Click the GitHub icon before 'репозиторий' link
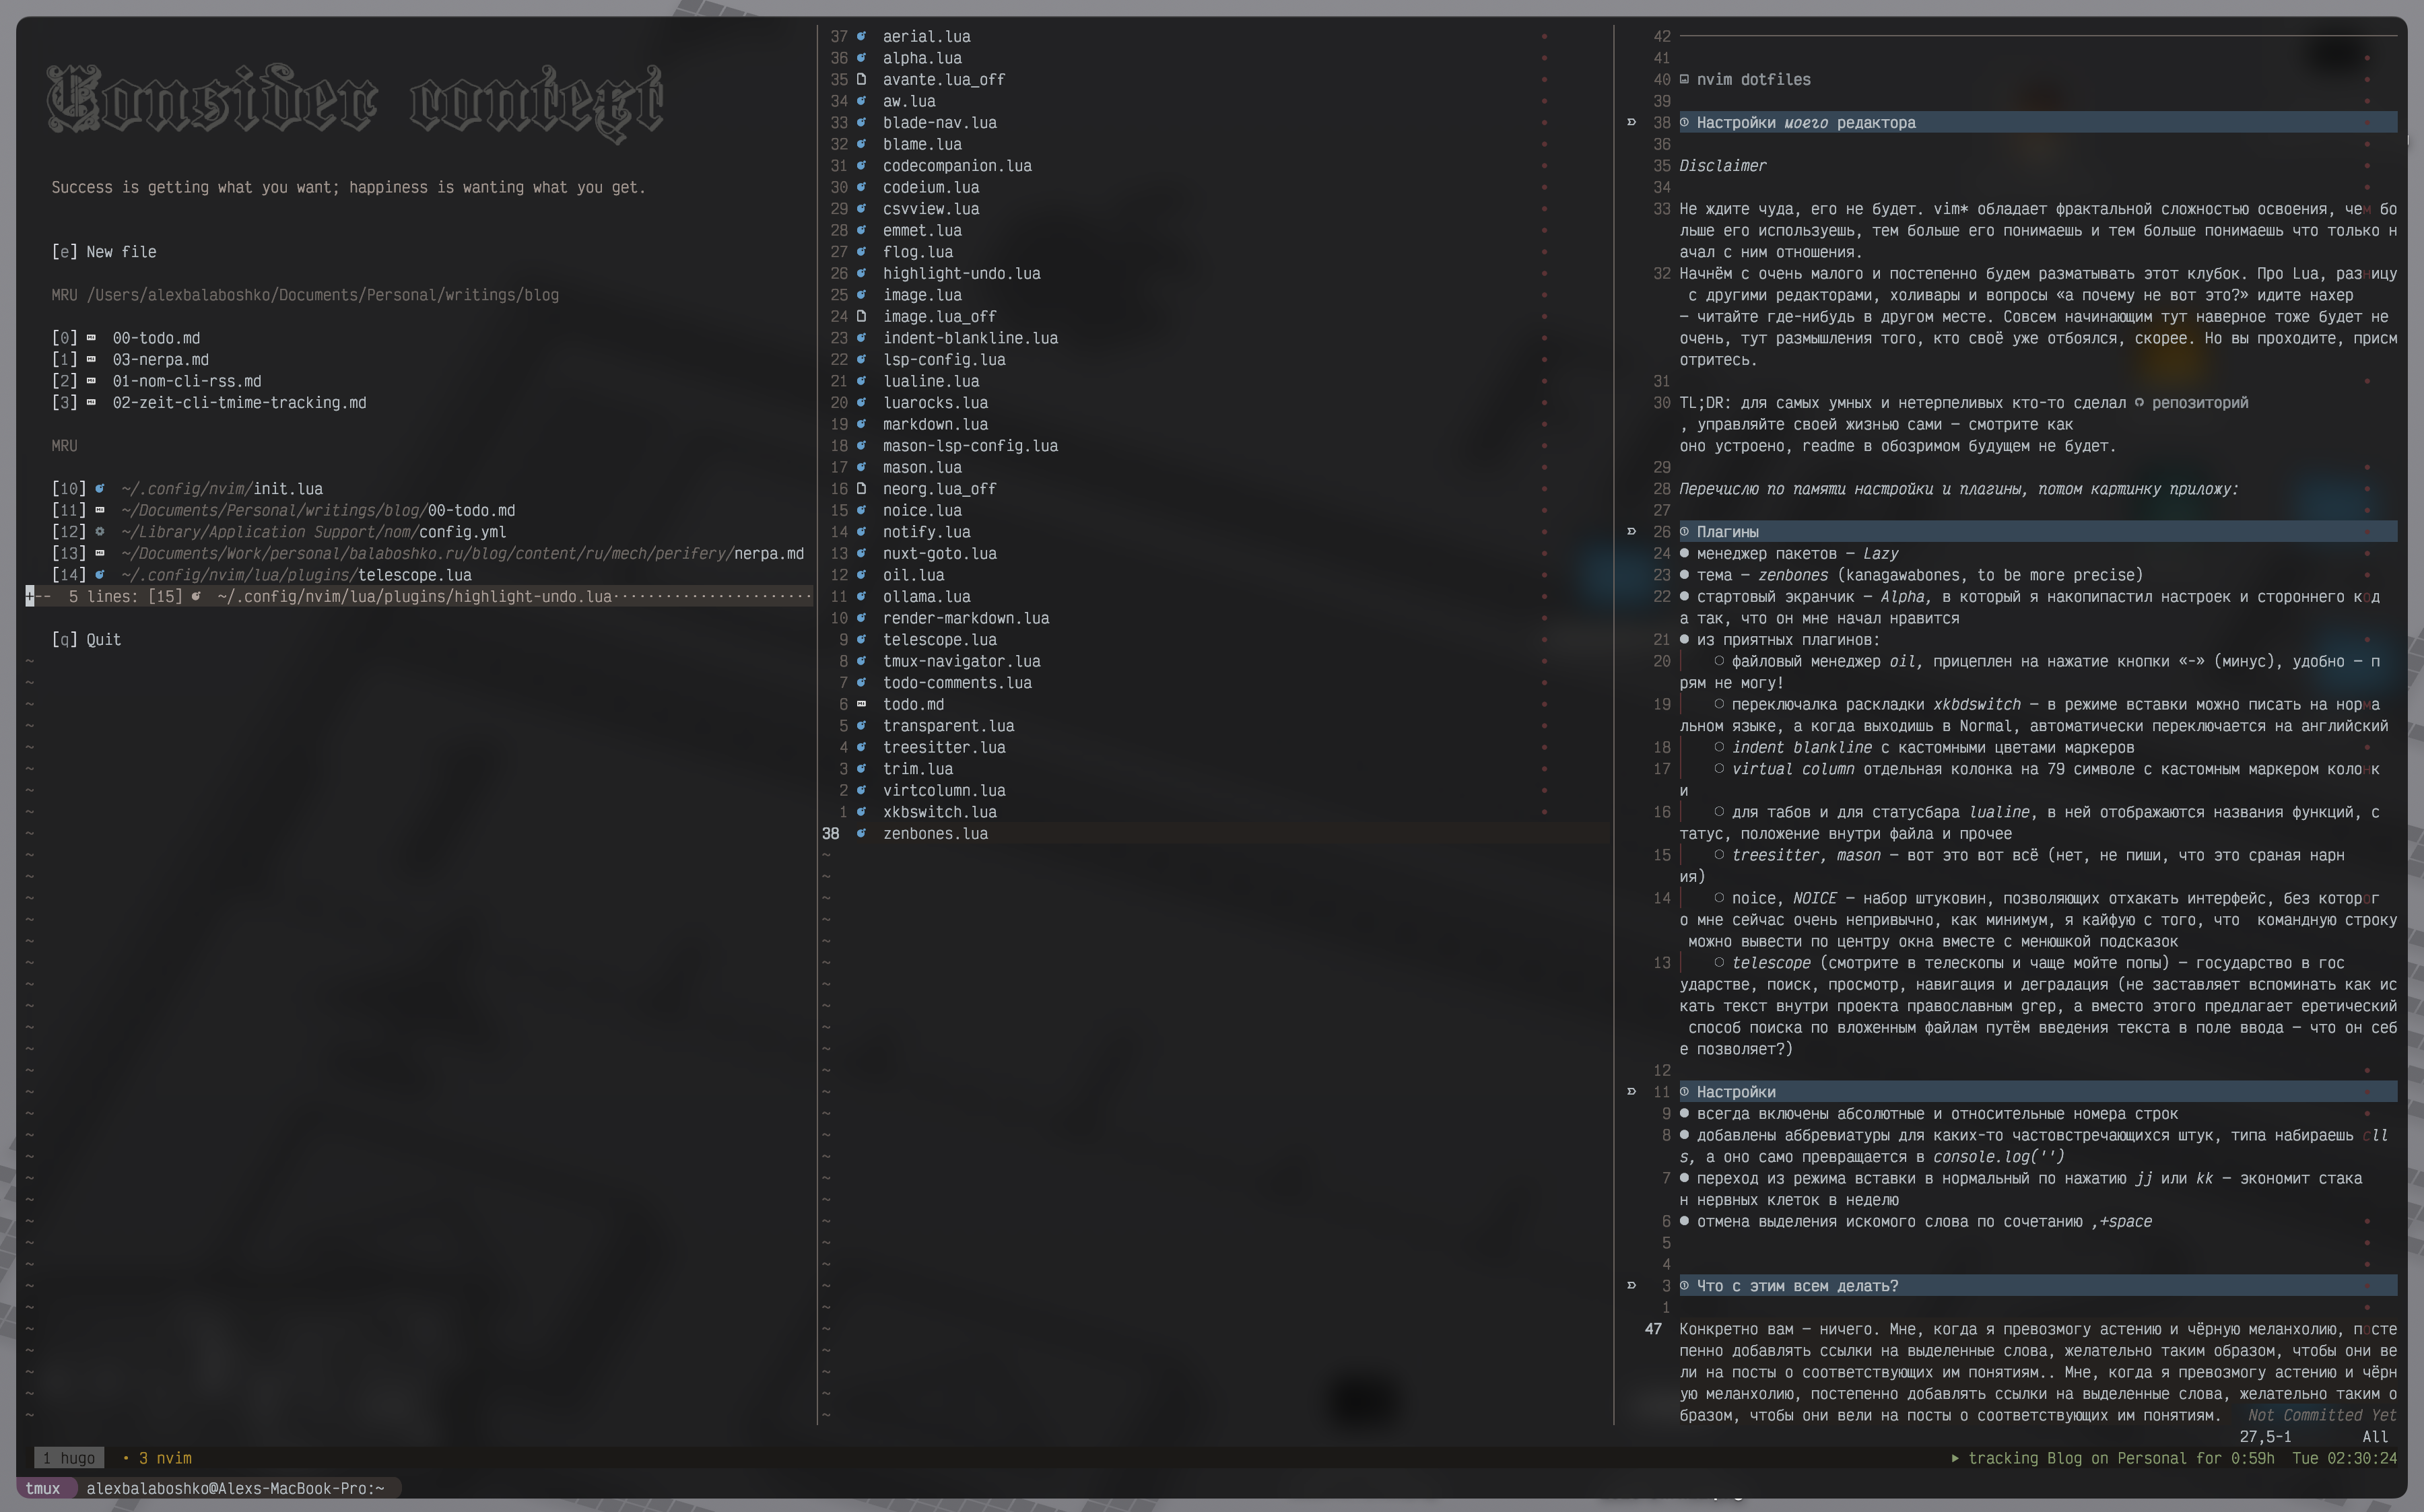 (2139, 403)
